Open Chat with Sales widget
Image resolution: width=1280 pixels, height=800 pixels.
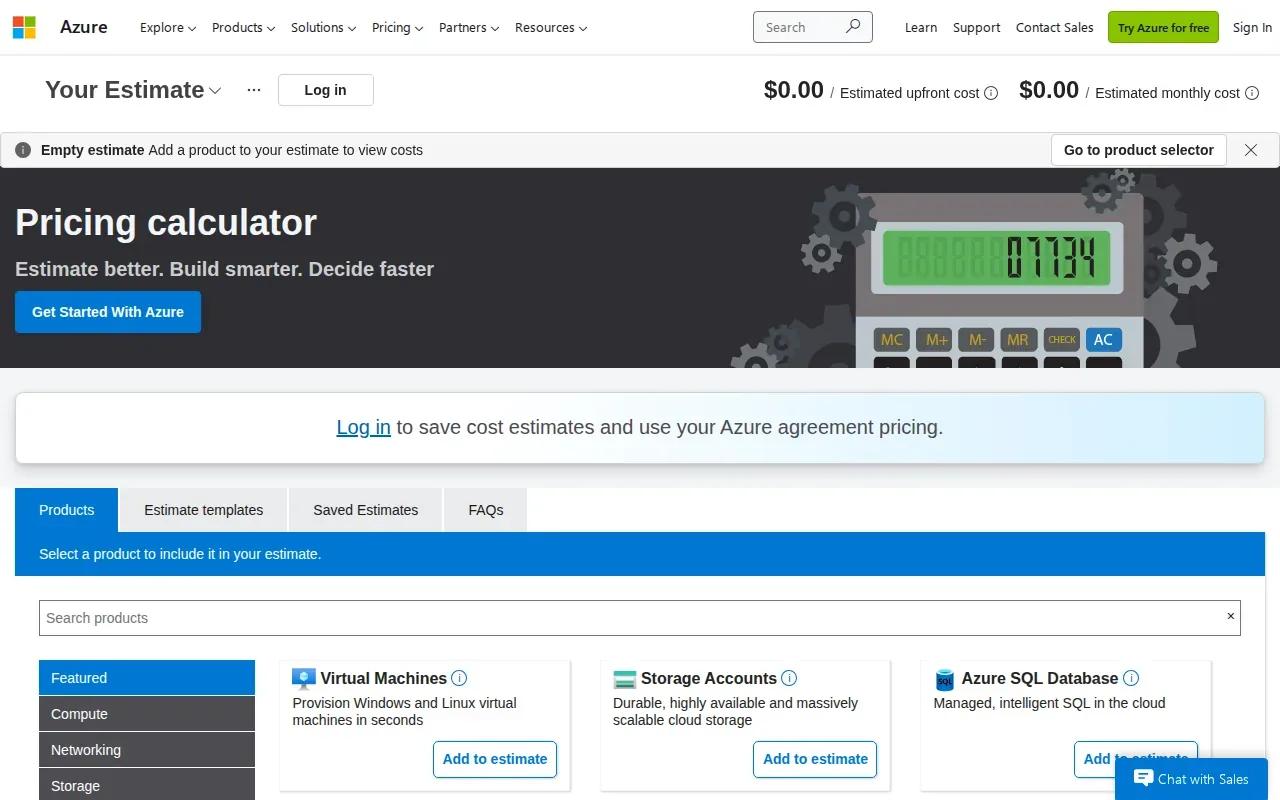click(1191, 779)
